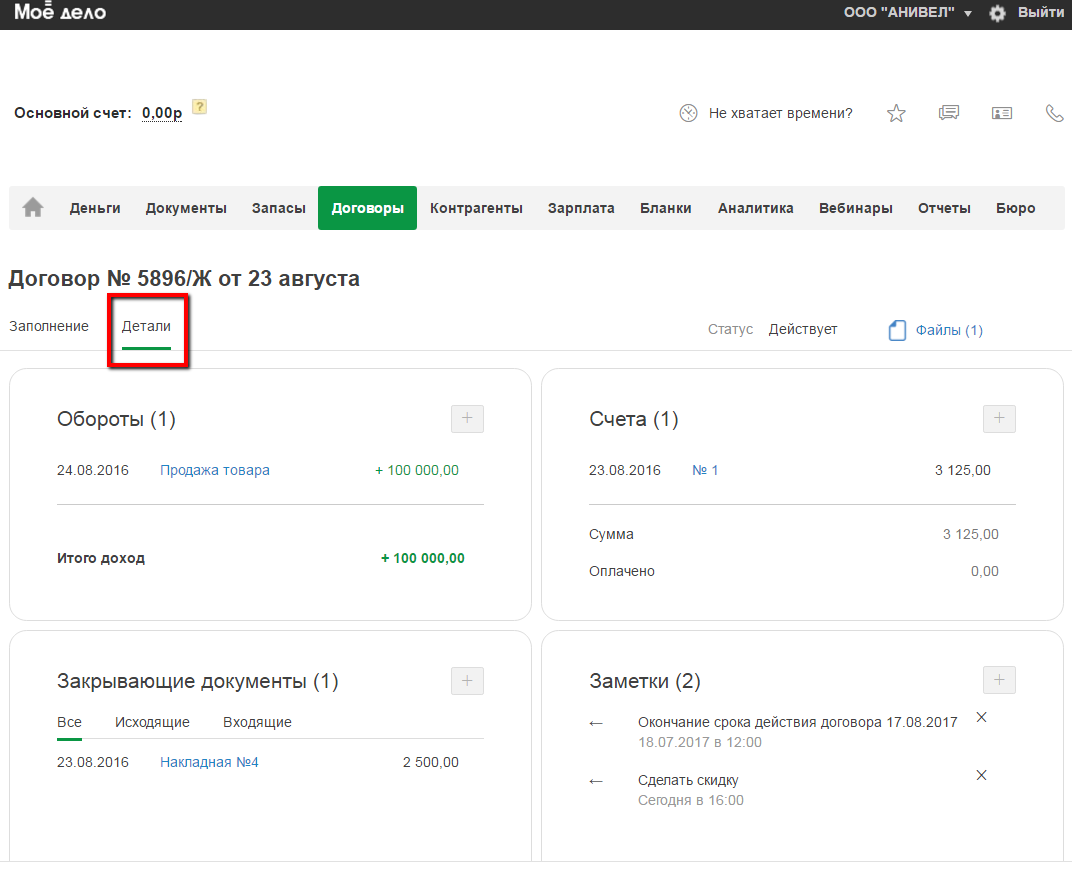Open the home icon in navigation bar
The height and width of the screenshot is (870, 1072).
tap(33, 207)
